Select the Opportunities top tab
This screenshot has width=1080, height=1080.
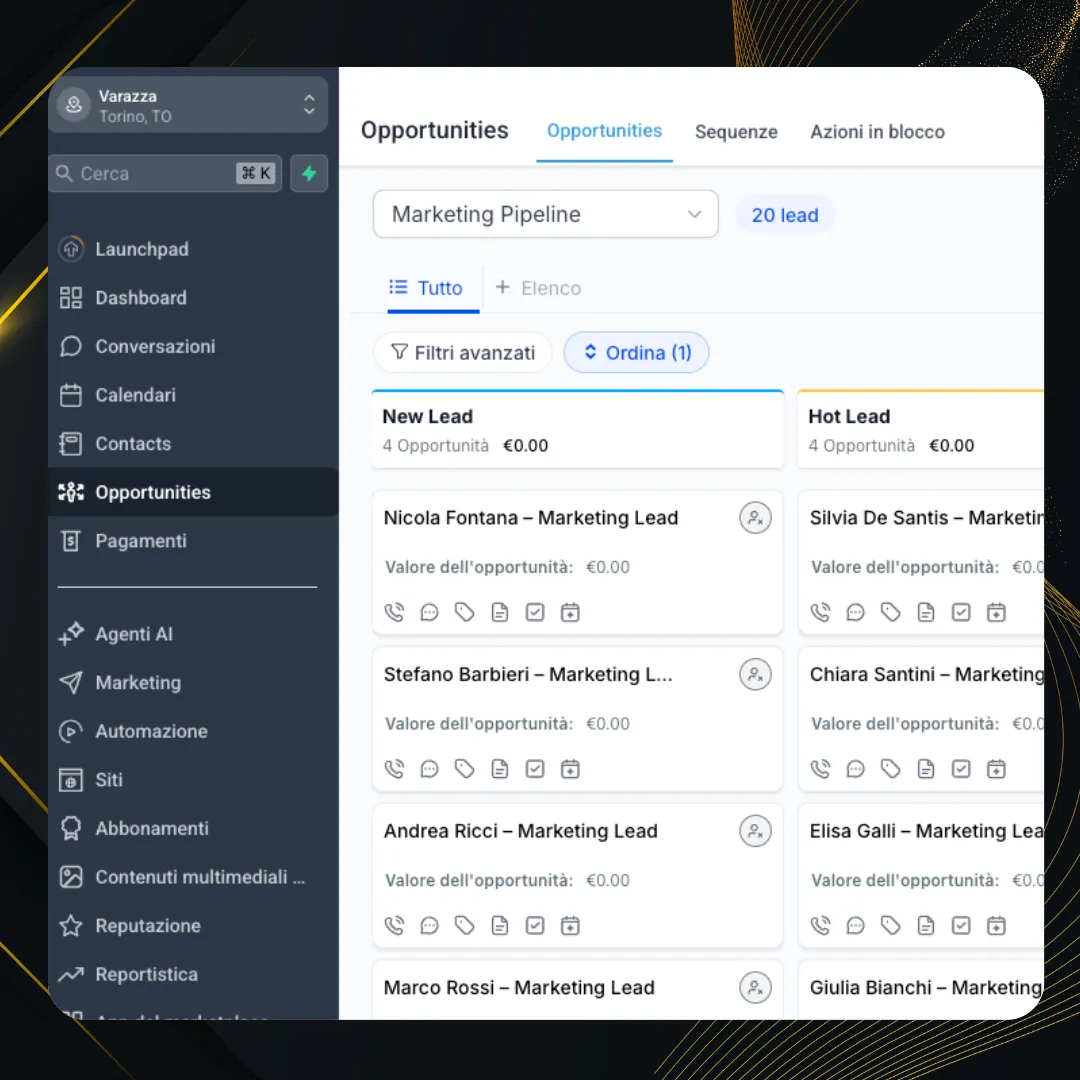pos(604,131)
